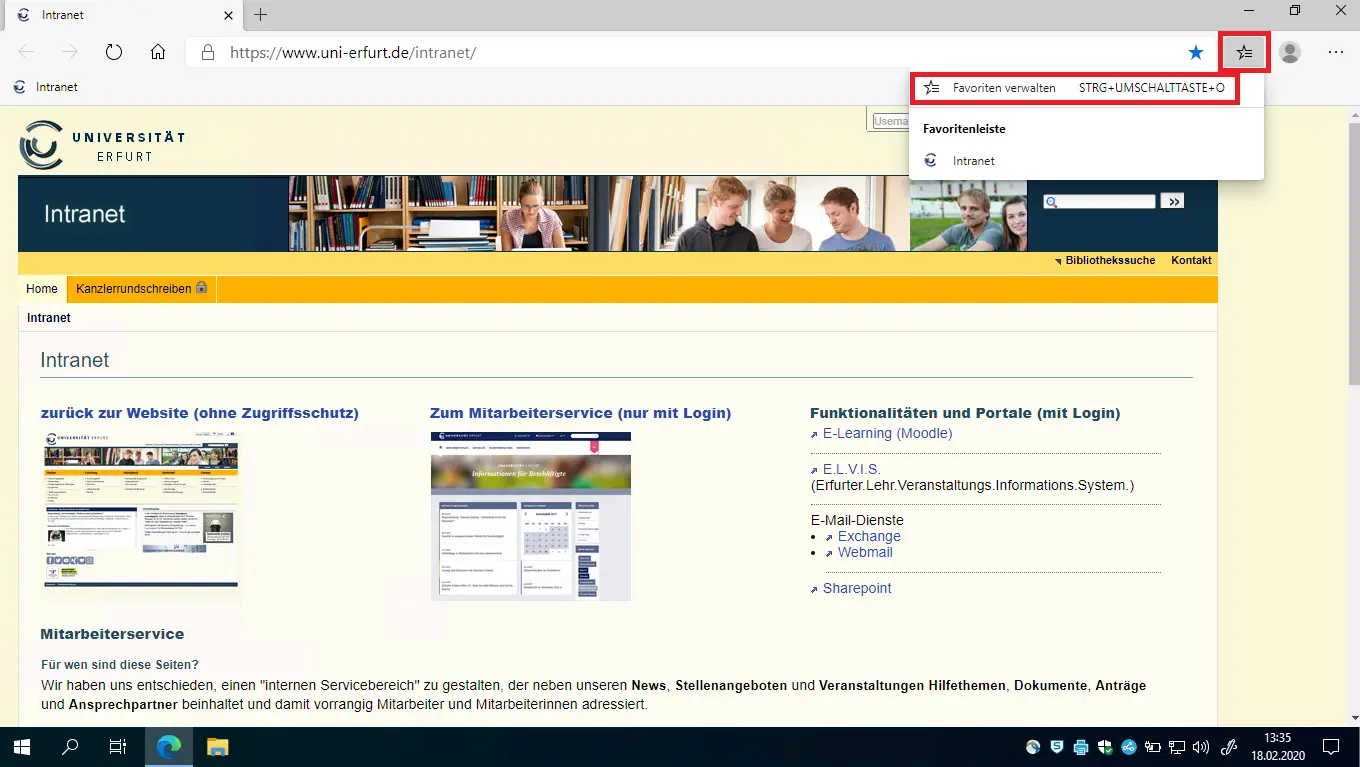Open the user profile avatar icon
This screenshot has height=767, width=1360.
coord(1290,52)
